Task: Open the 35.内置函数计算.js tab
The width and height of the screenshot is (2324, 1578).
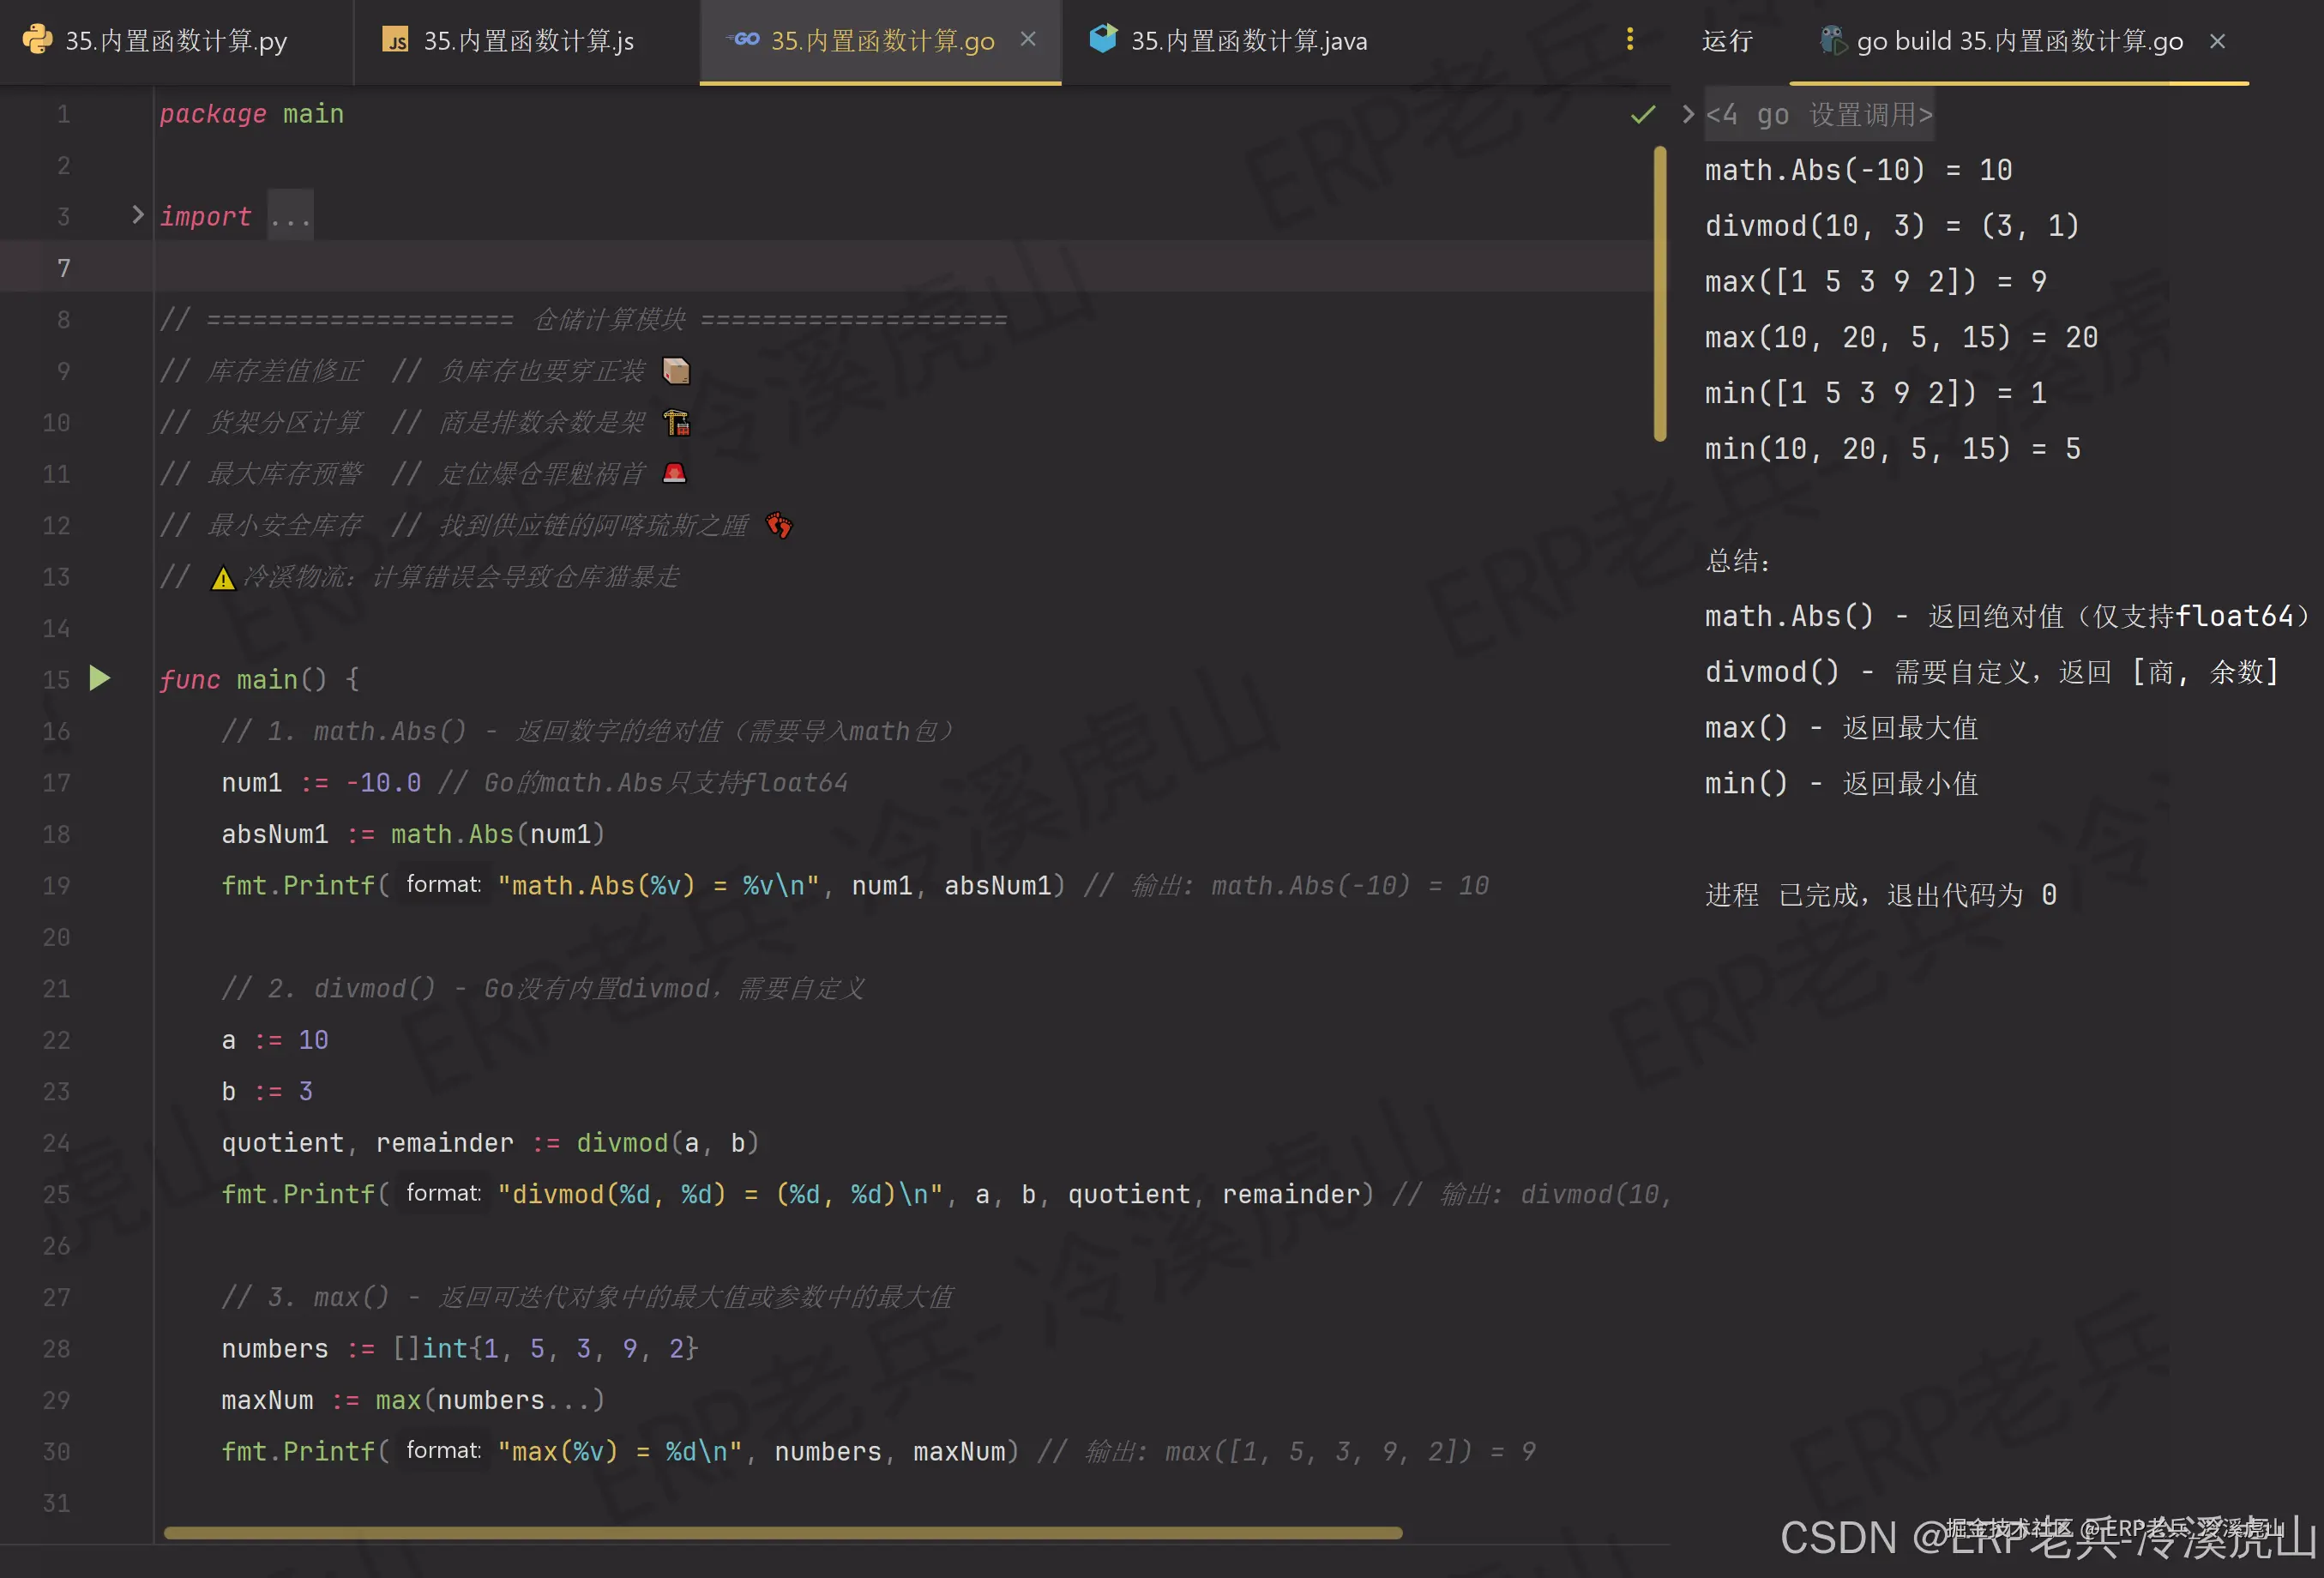Action: pos(528,41)
